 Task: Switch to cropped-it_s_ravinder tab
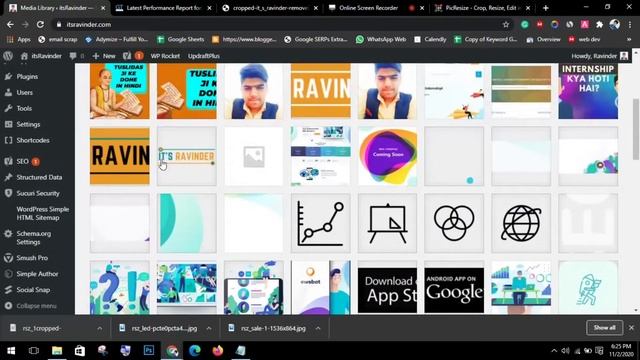click(271, 8)
